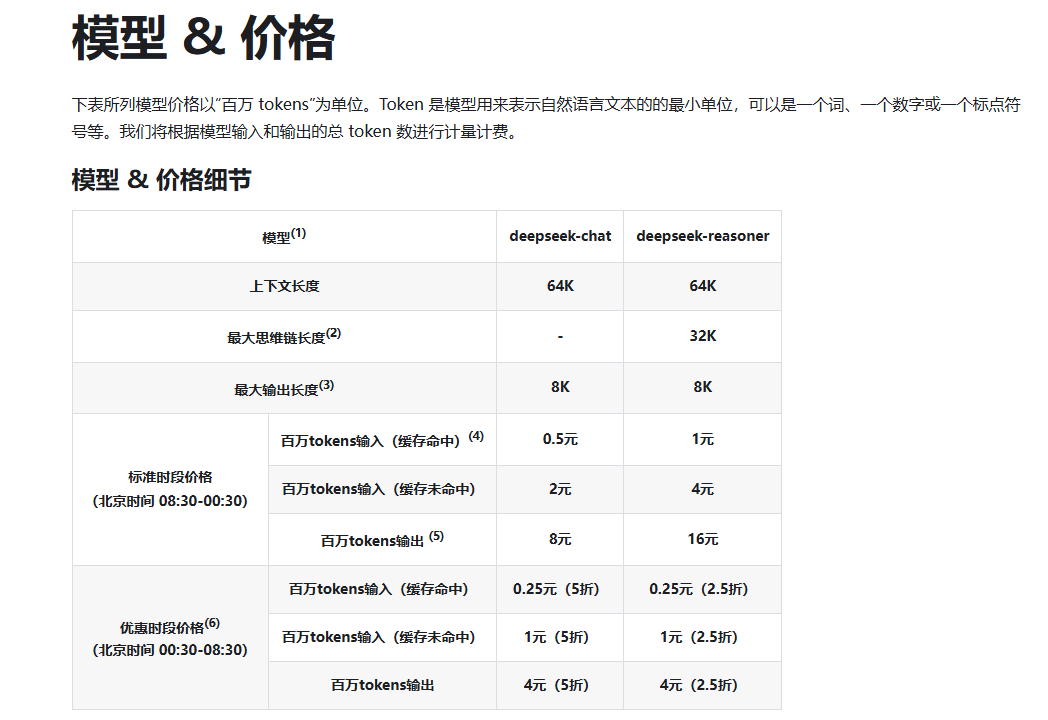
Task: Open footnote (3) beside 最大输出长度
Action: pos(326,384)
